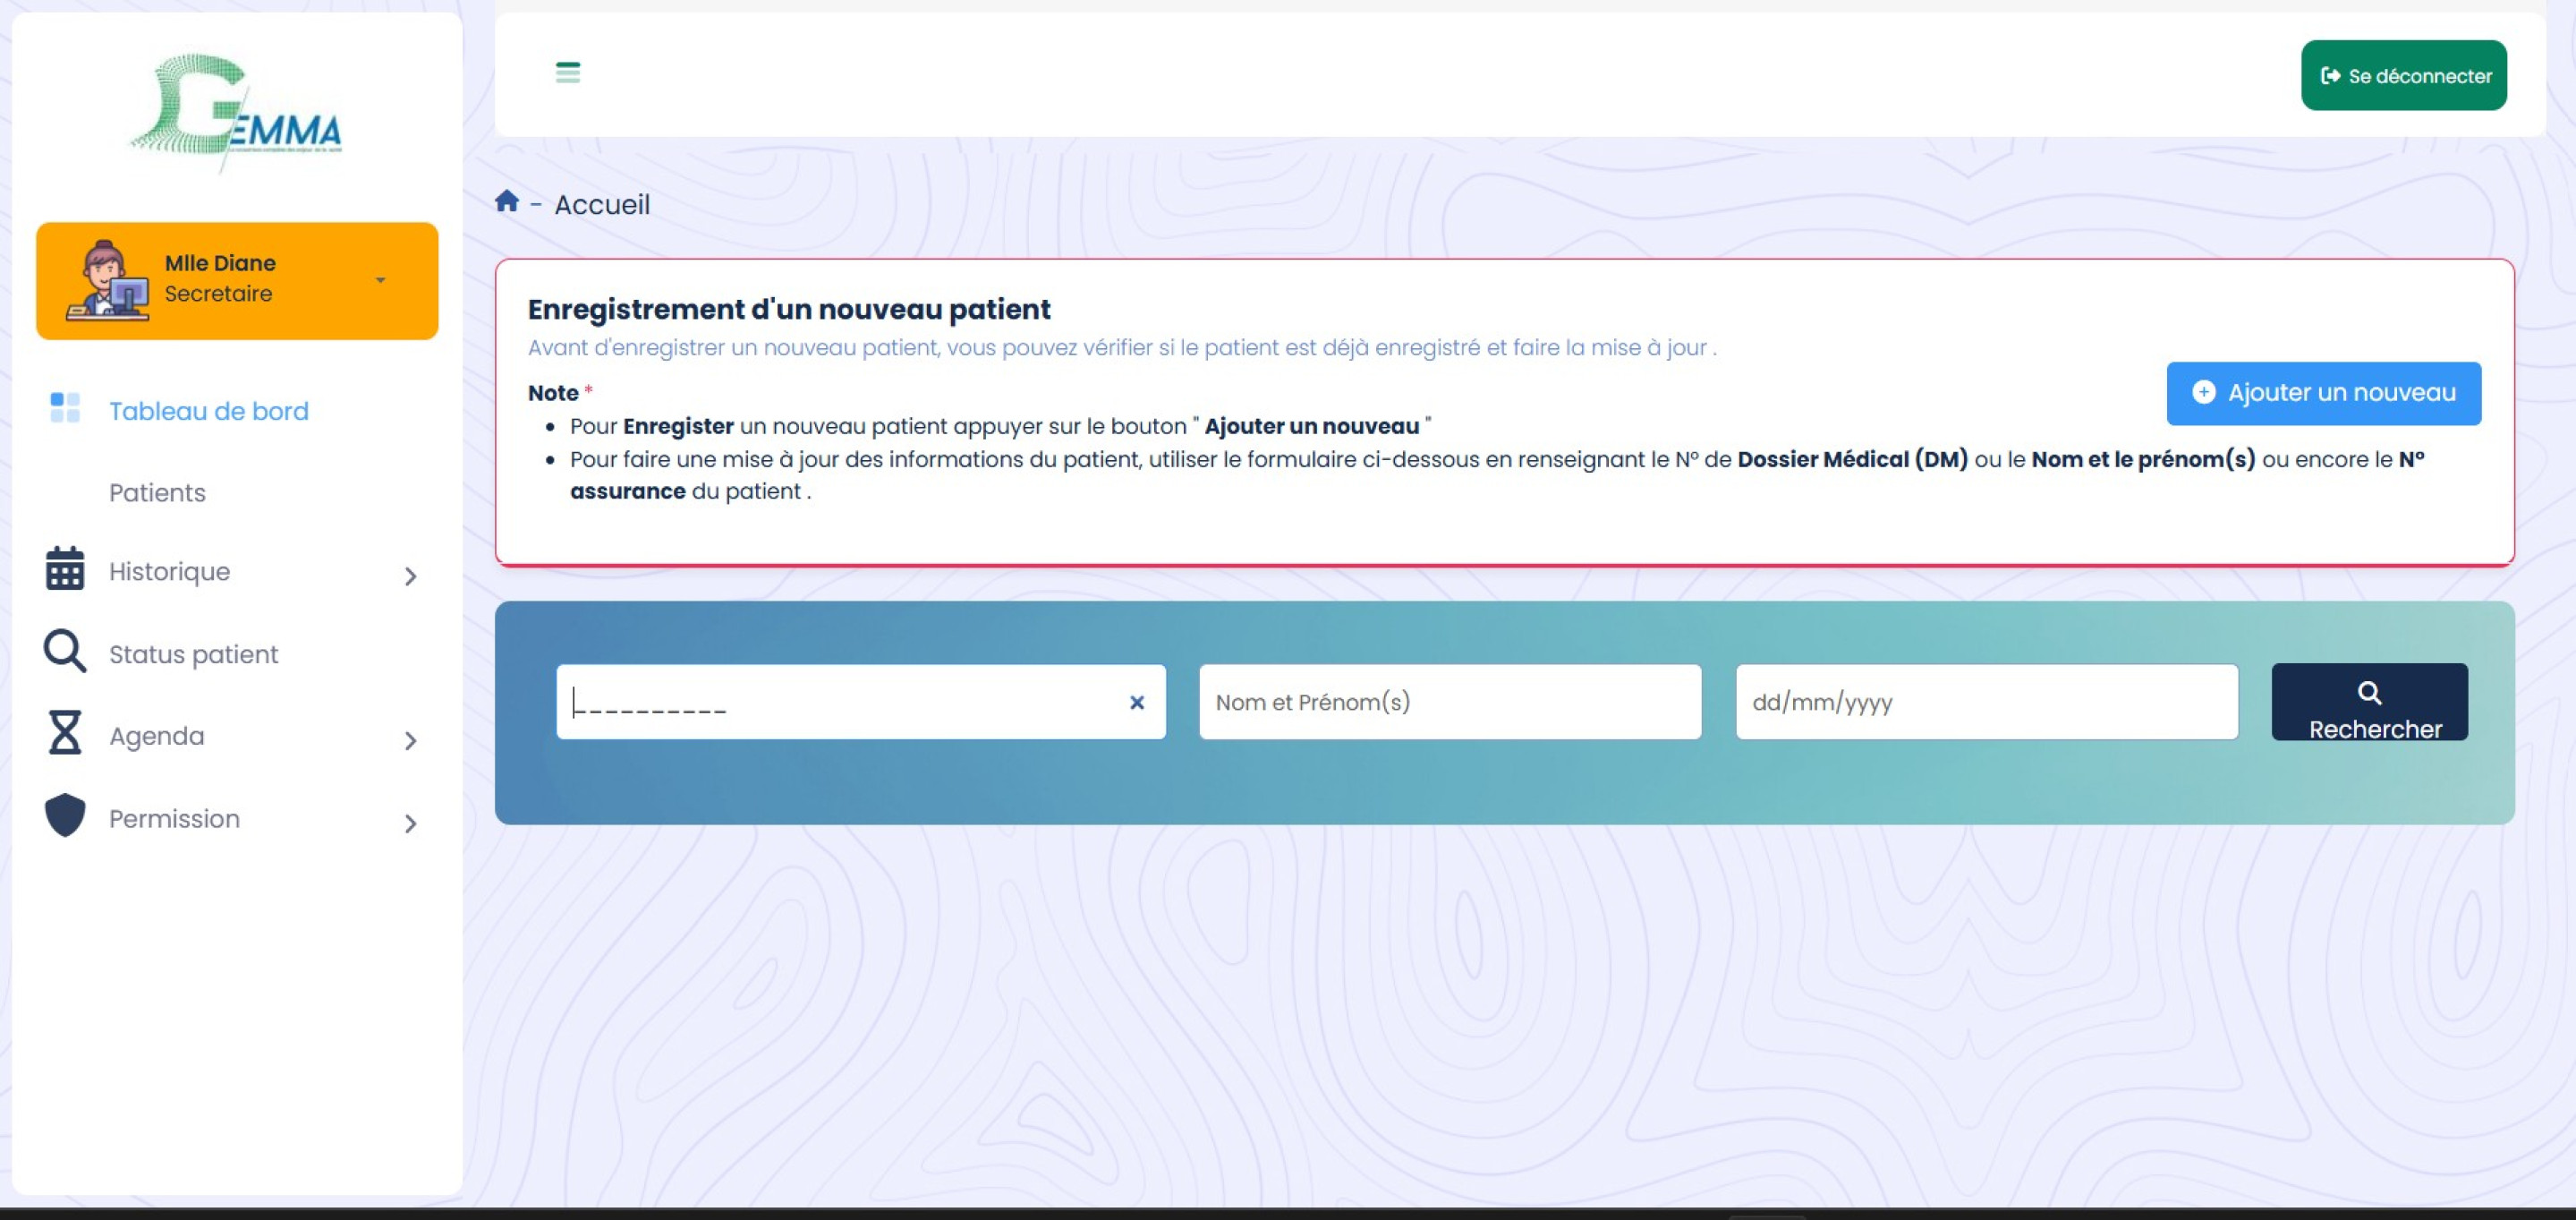Viewport: 2576px width, 1220px height.
Task: Click the Tableau de bord grid icon
Action: click(65, 408)
